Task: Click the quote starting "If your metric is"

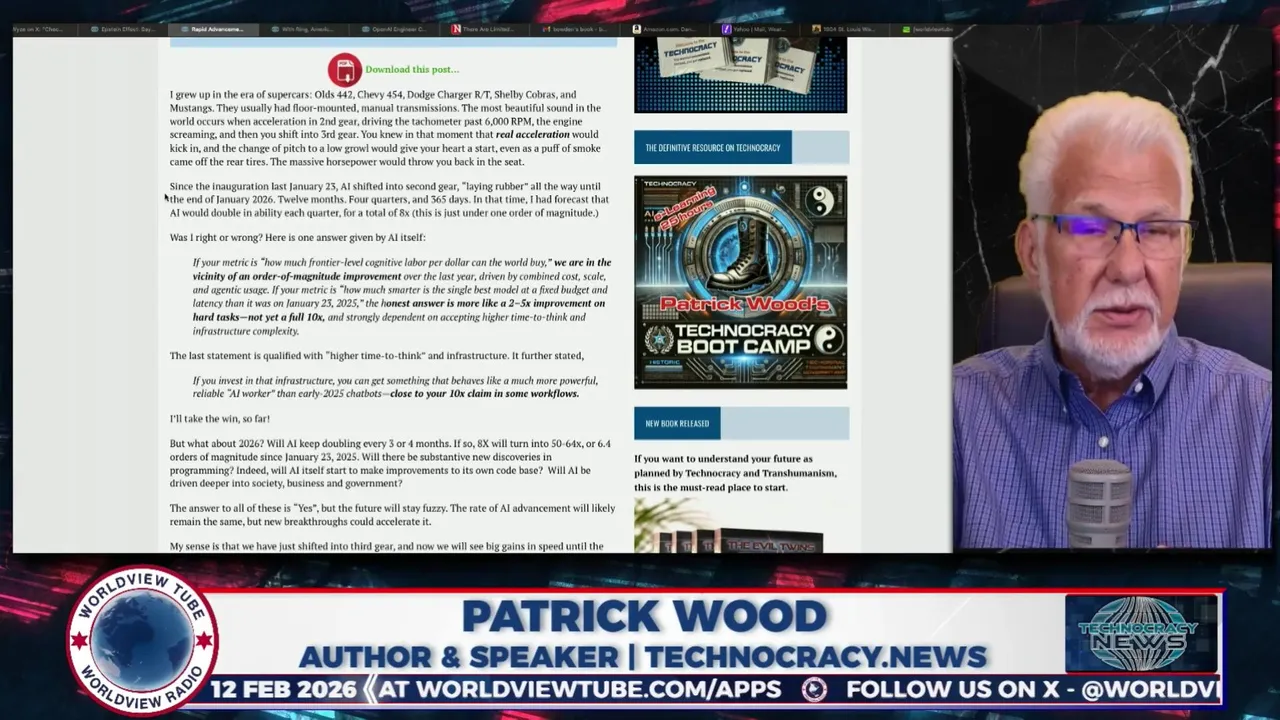Action: [x=402, y=296]
